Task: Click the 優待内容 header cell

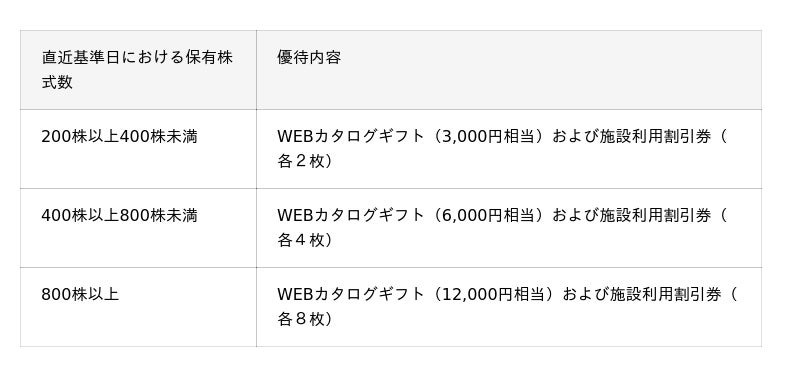Action: [x=509, y=70]
